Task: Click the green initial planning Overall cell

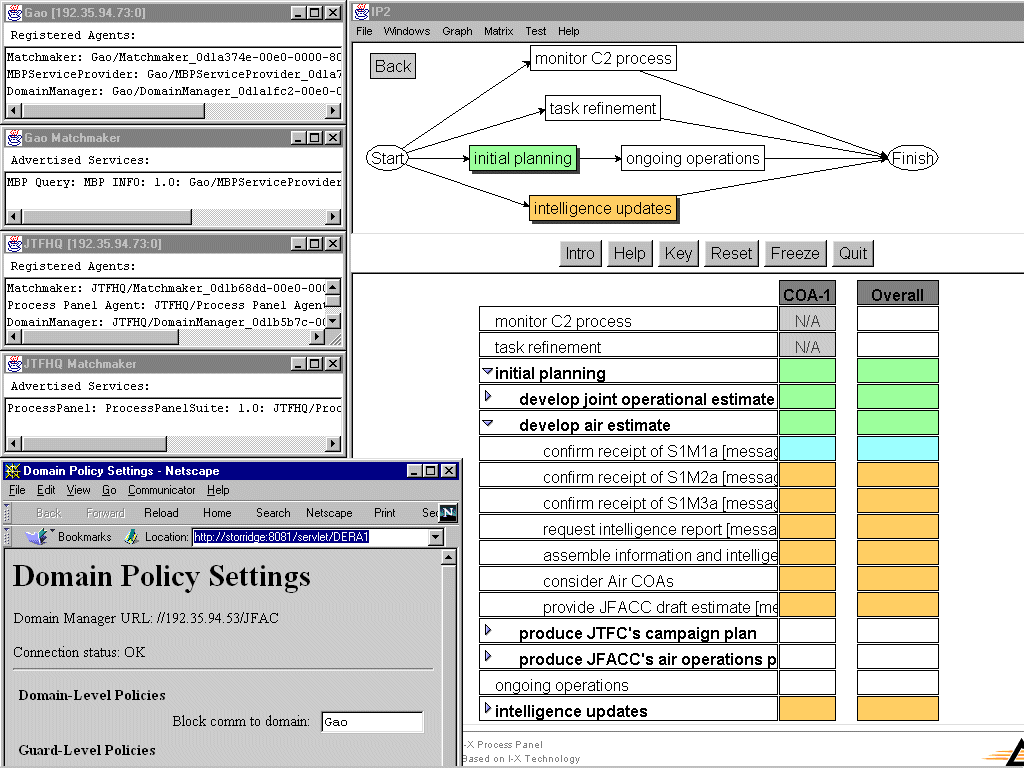Action: tap(897, 371)
